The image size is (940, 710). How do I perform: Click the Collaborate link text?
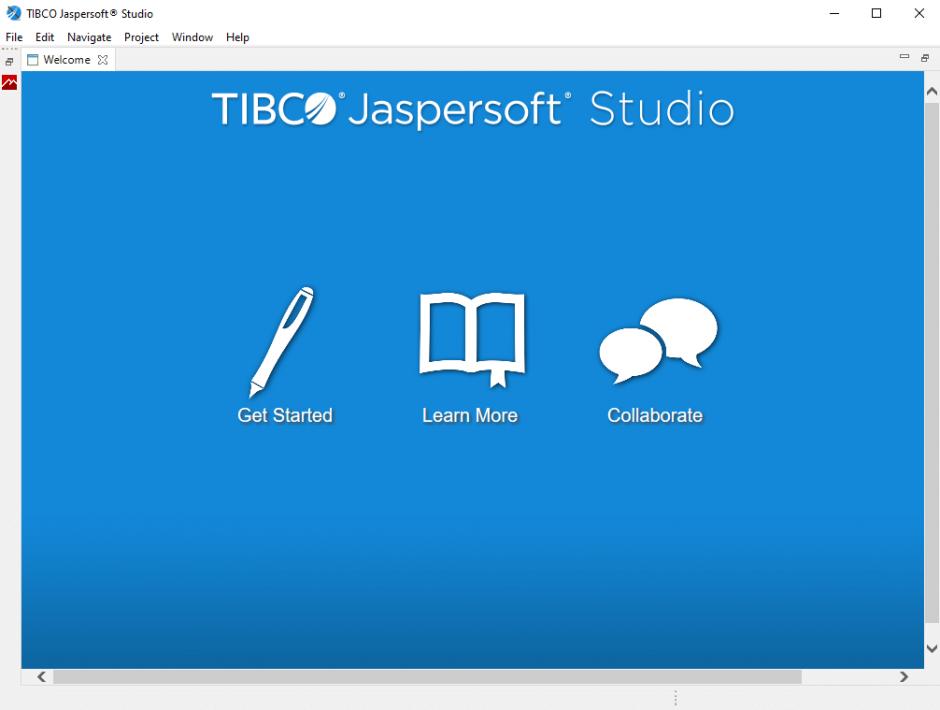[x=655, y=415]
